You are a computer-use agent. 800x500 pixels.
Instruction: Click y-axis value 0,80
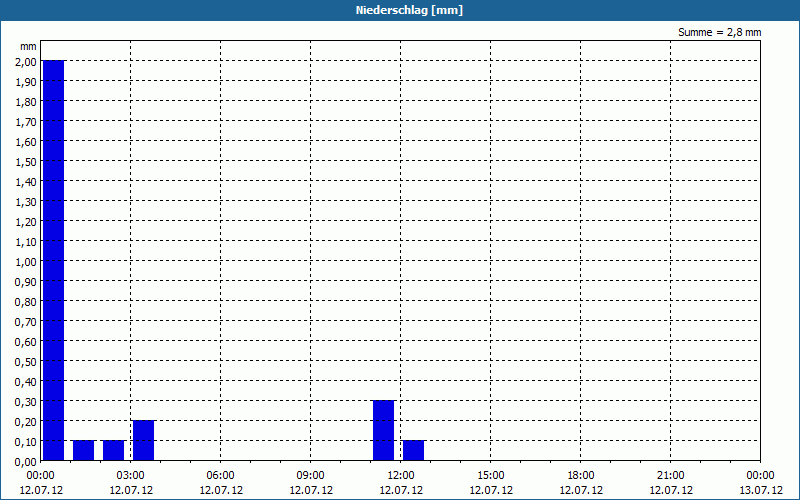(27, 302)
